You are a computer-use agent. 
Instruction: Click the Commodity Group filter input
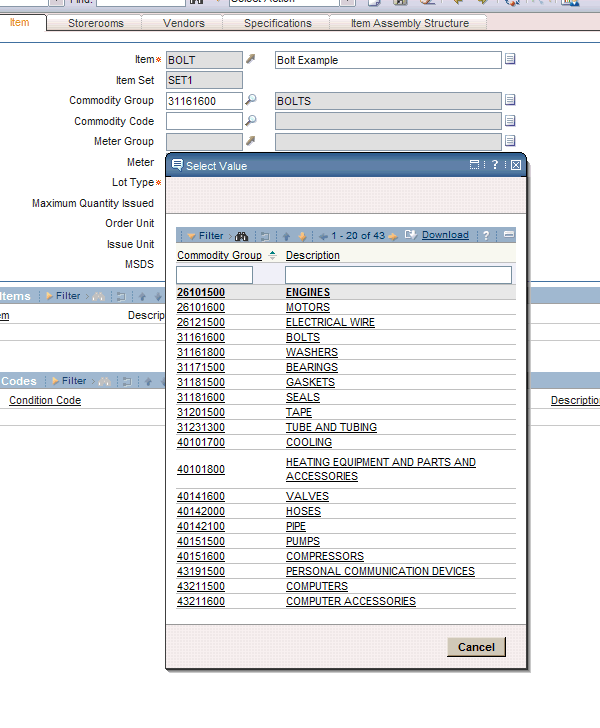point(214,275)
